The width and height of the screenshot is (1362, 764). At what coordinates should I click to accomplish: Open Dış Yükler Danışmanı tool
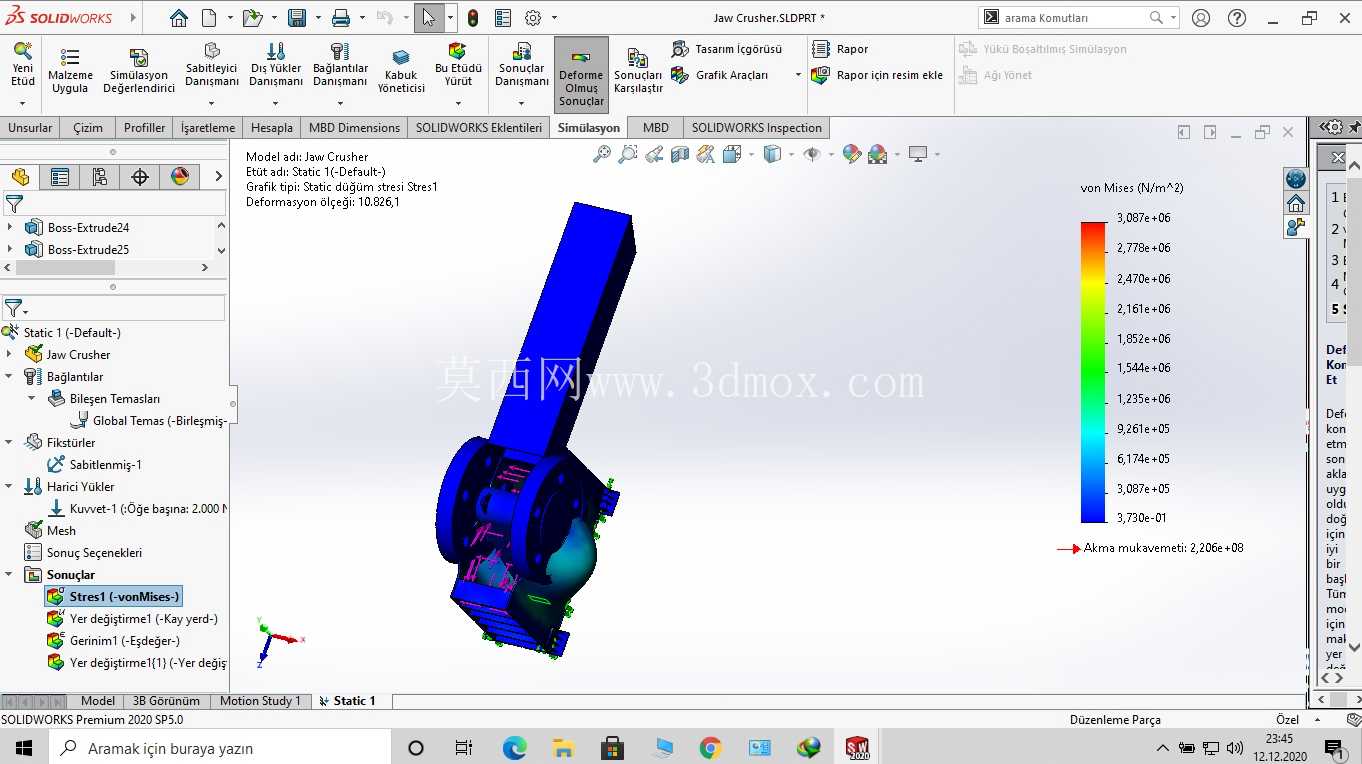coord(276,66)
